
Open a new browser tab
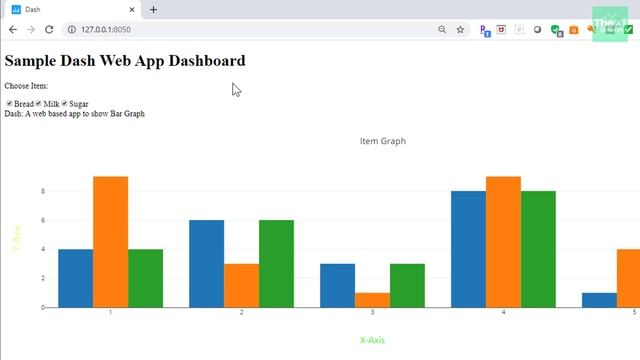click(x=153, y=9)
